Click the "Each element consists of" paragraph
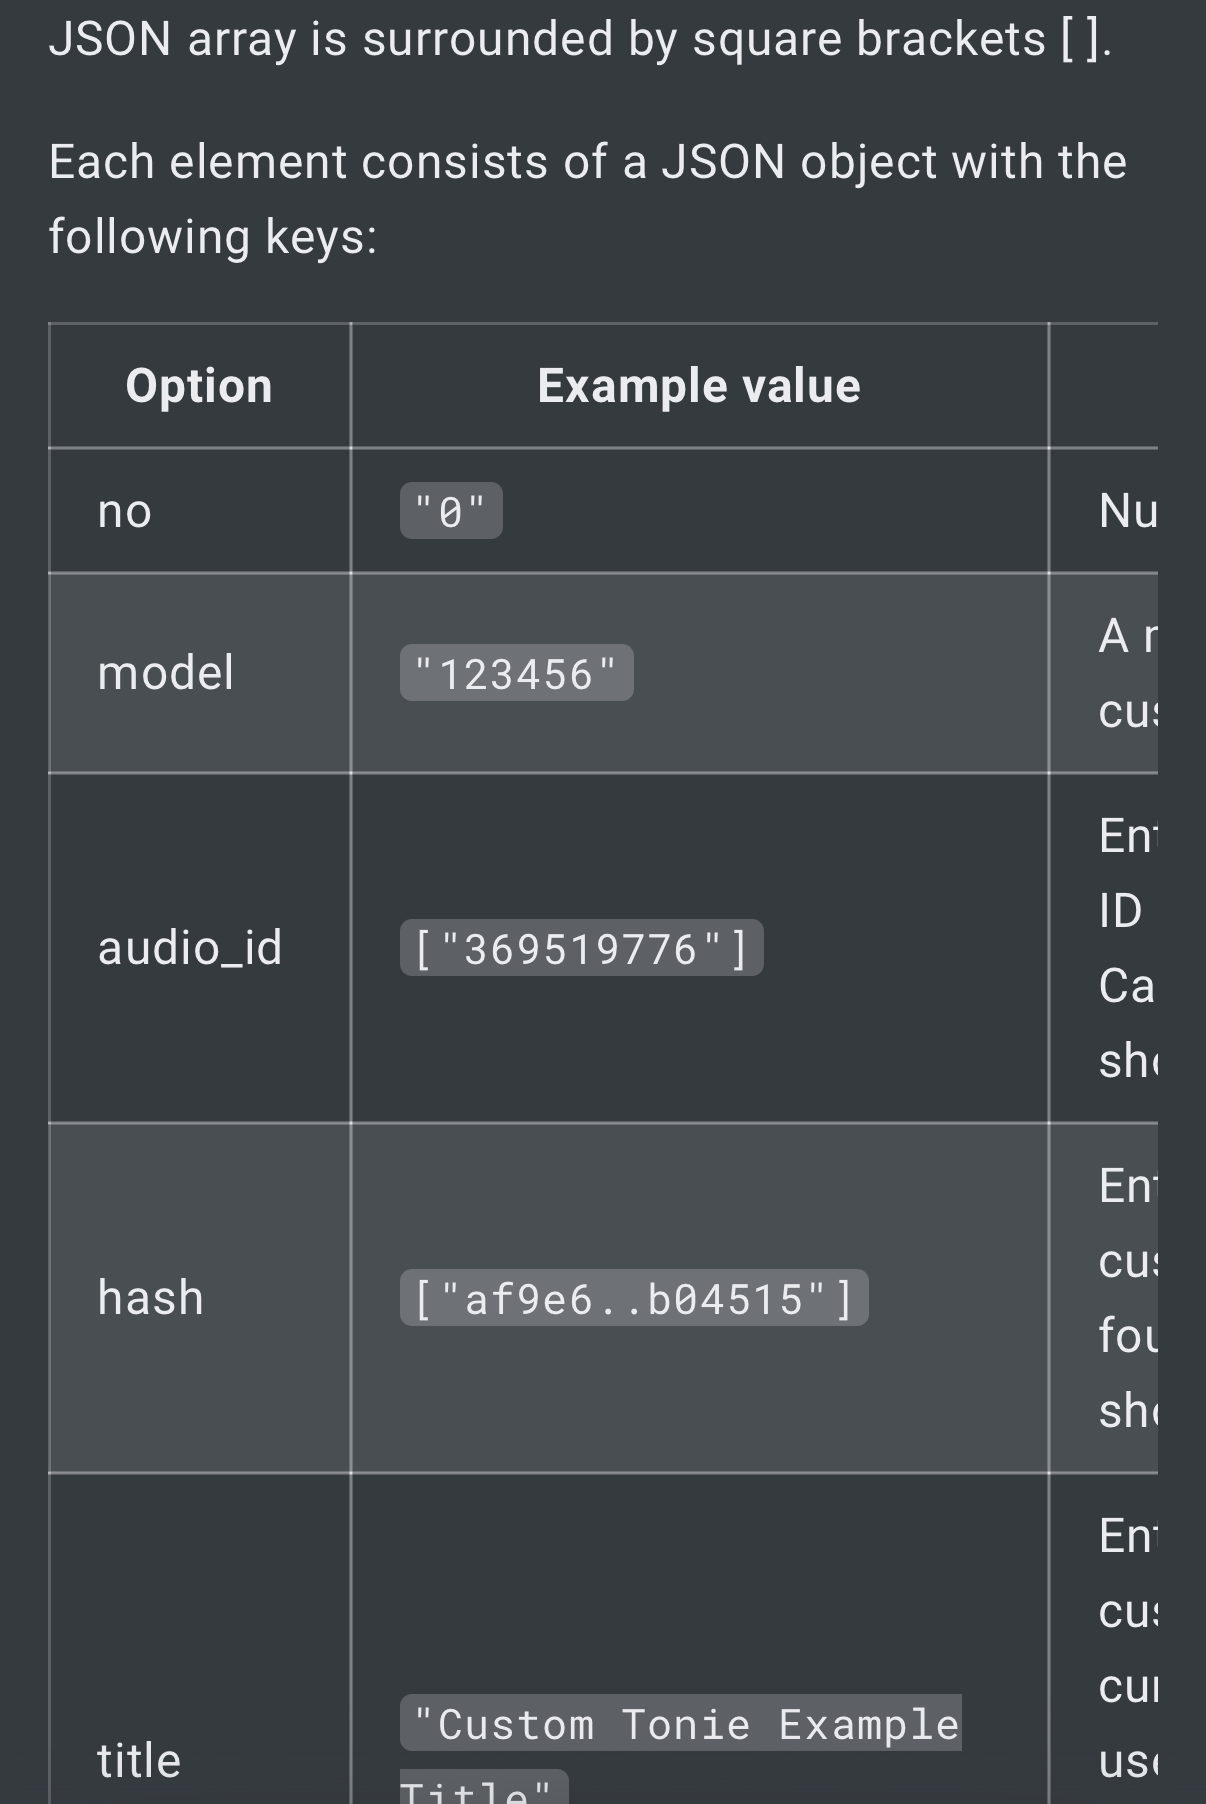This screenshot has width=1206, height=1804. point(587,199)
